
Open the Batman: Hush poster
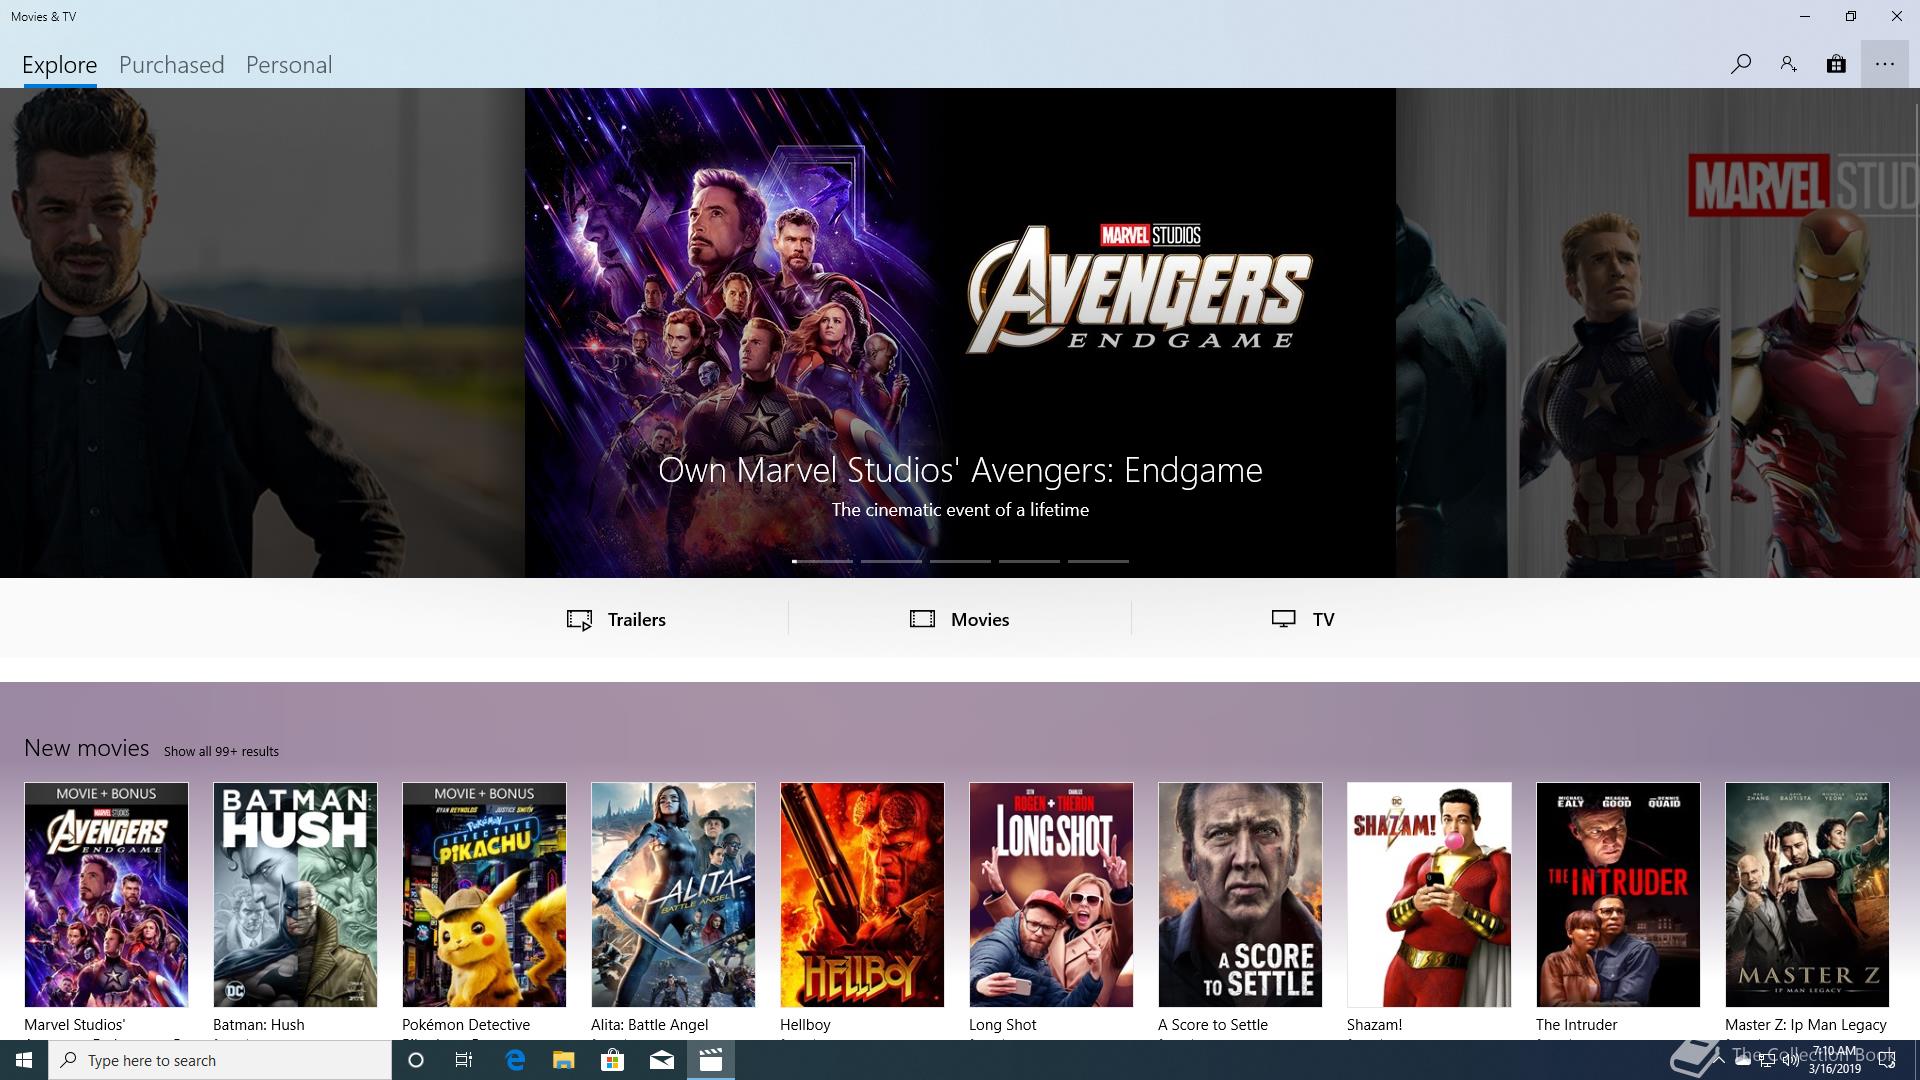click(295, 895)
